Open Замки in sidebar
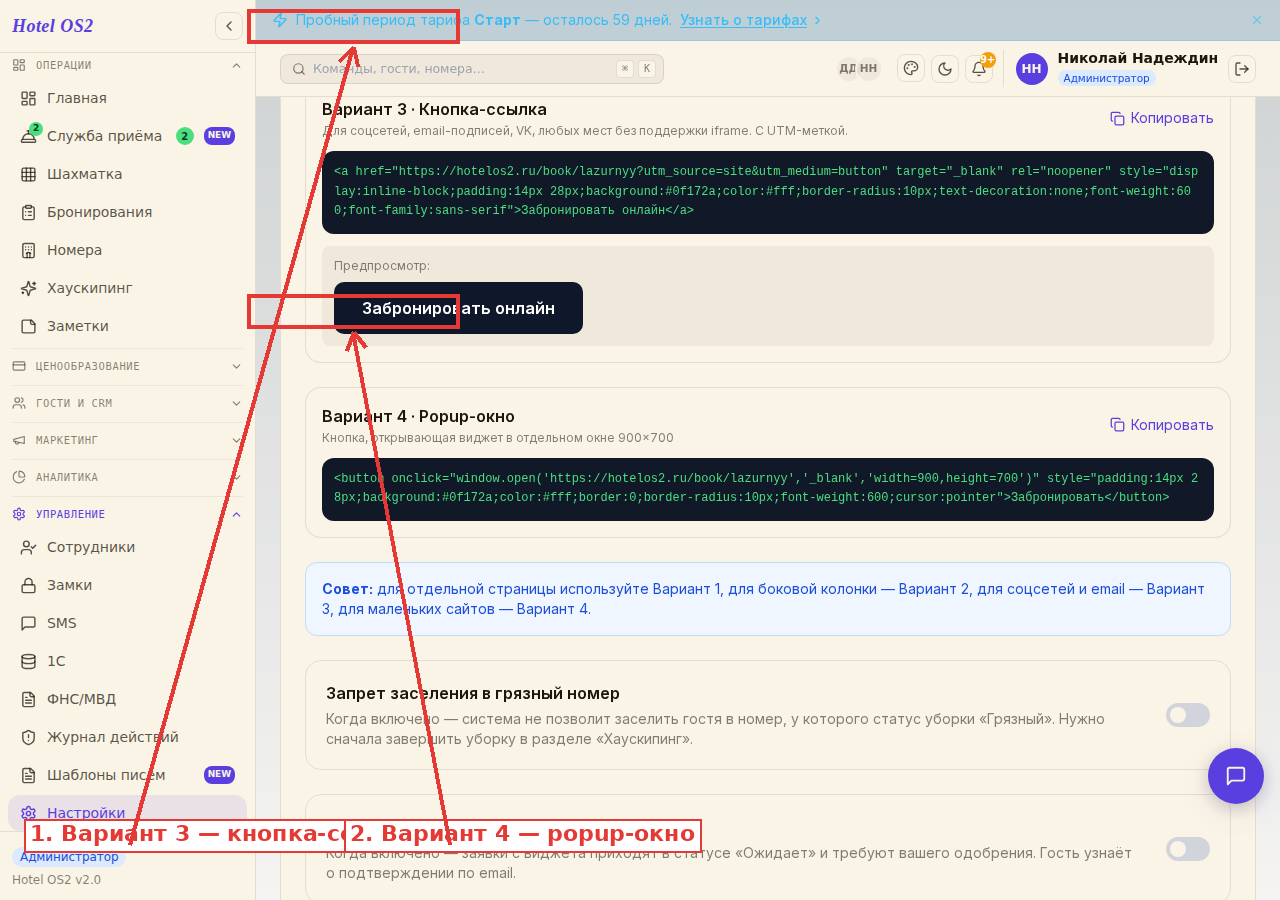 (127, 585)
